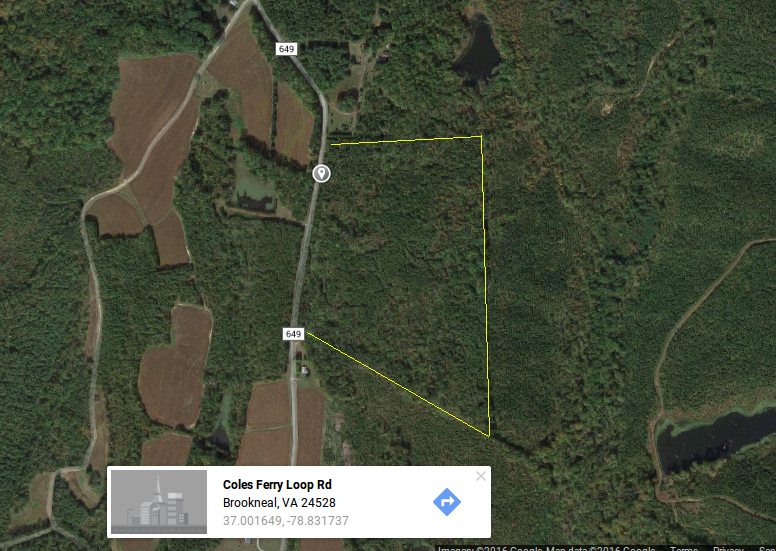
Task: Click the gray location pin marker
Action: [322, 173]
